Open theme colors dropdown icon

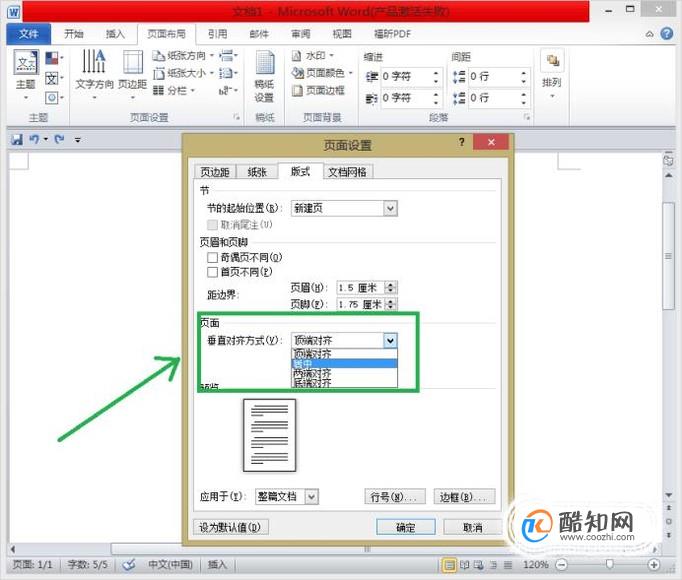pos(54,58)
